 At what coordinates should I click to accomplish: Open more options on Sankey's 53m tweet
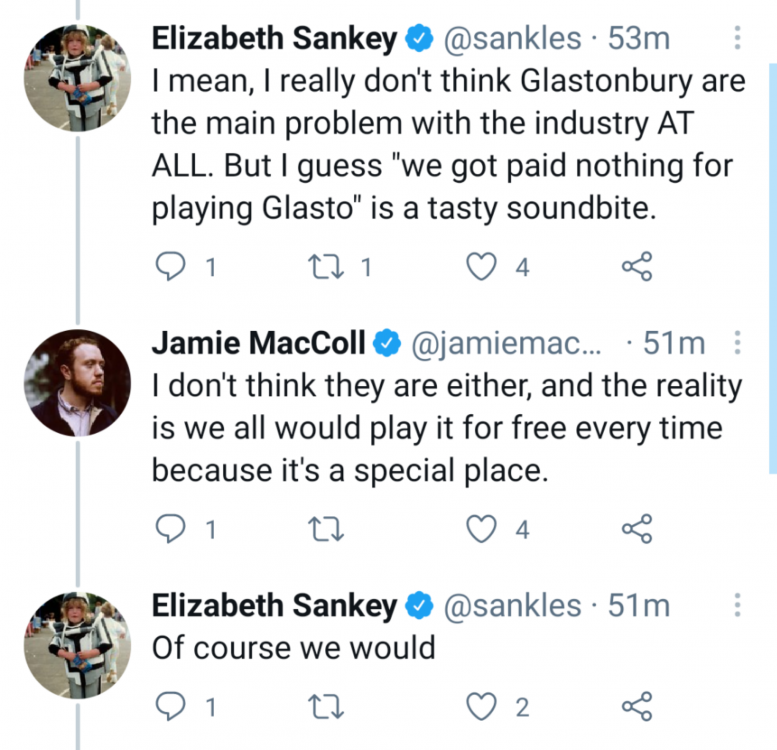tap(737, 38)
